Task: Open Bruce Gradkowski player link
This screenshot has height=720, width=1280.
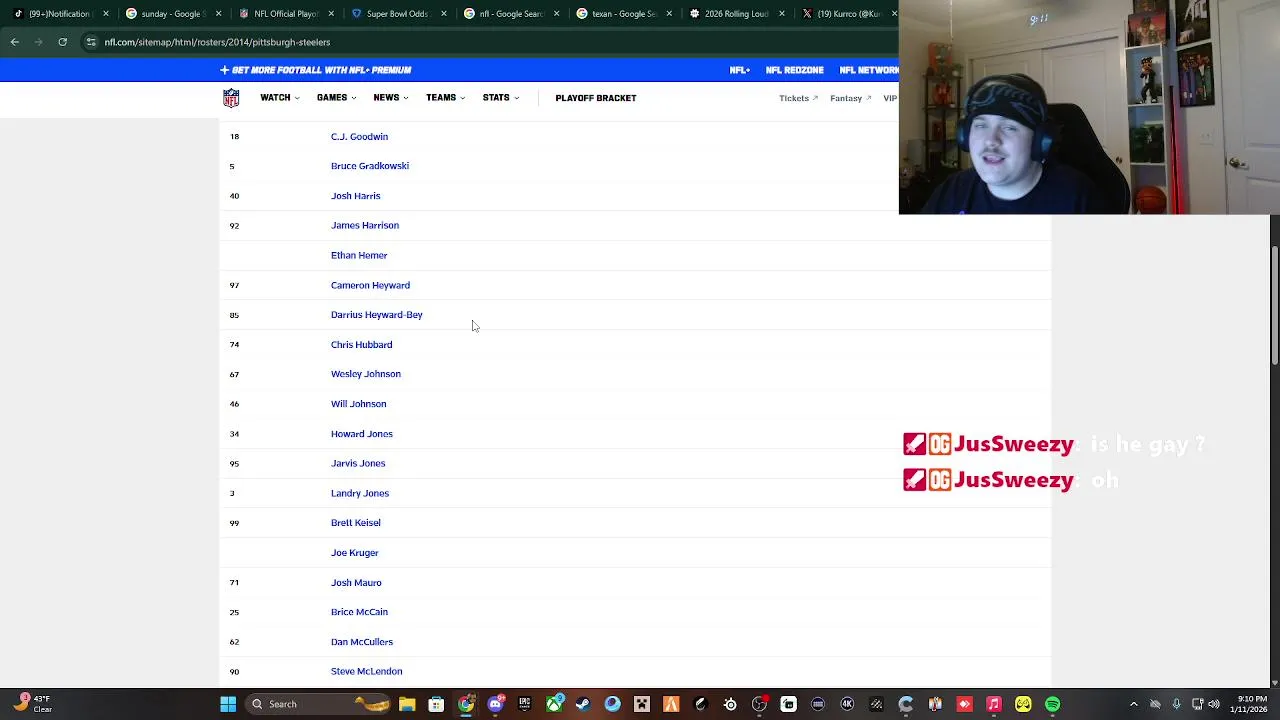Action: click(370, 166)
